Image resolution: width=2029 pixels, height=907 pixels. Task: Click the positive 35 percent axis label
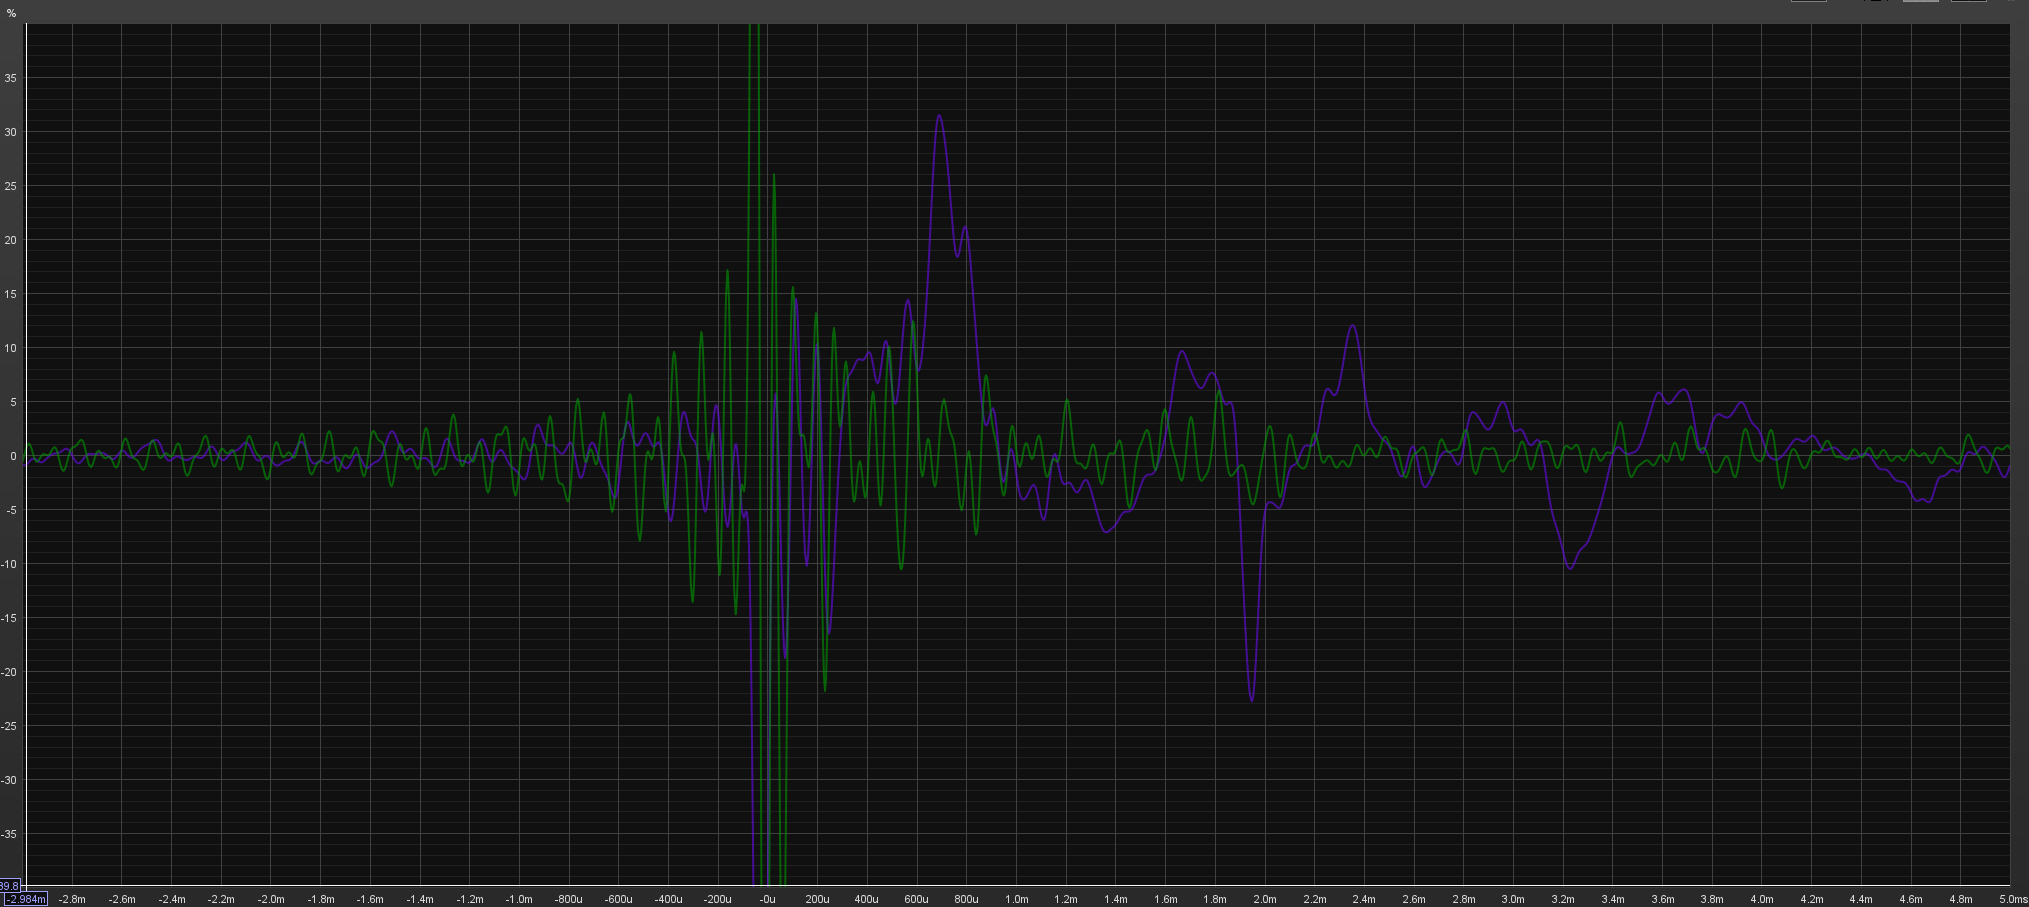pos(11,78)
